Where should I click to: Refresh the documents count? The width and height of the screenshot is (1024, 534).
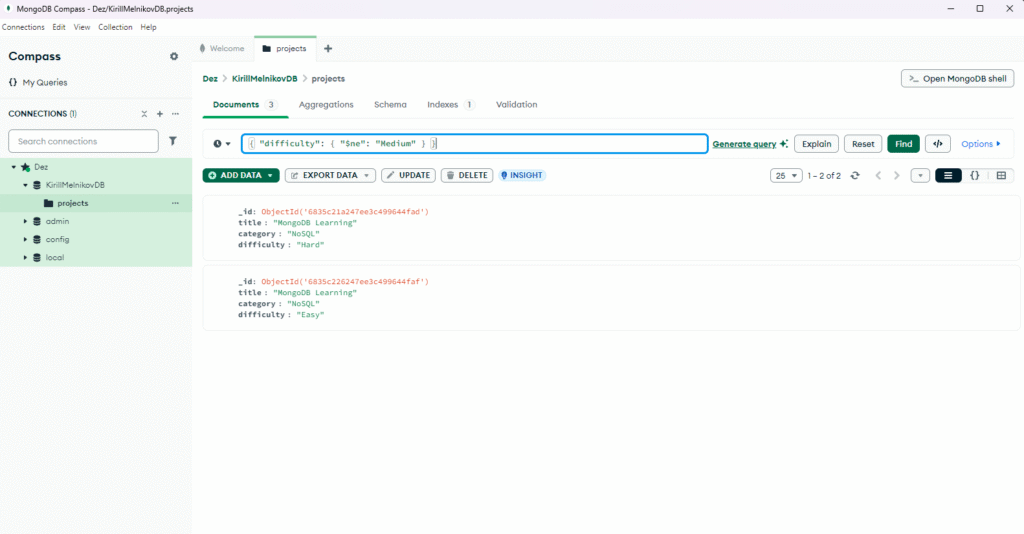tap(855, 176)
